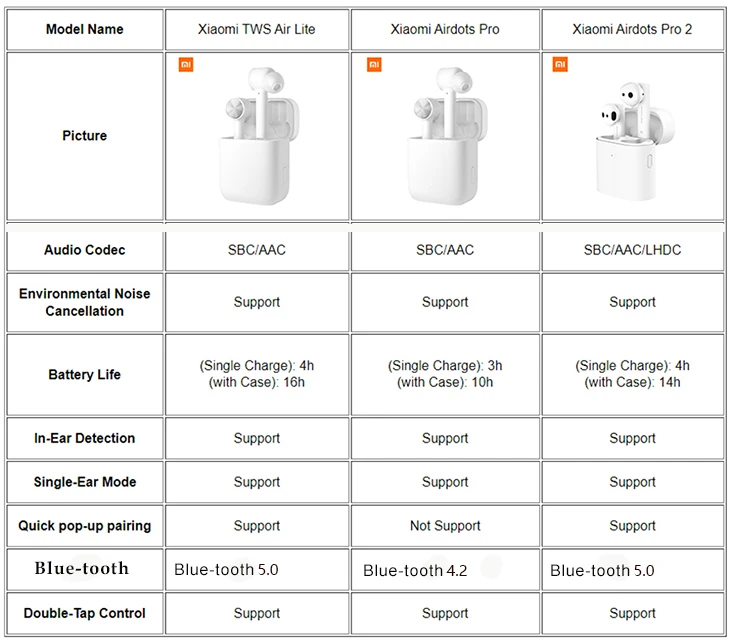This screenshot has width=730, height=642.
Task: Click the Xiaomi Airdots Pro 2 column header
Action: (x=632, y=29)
